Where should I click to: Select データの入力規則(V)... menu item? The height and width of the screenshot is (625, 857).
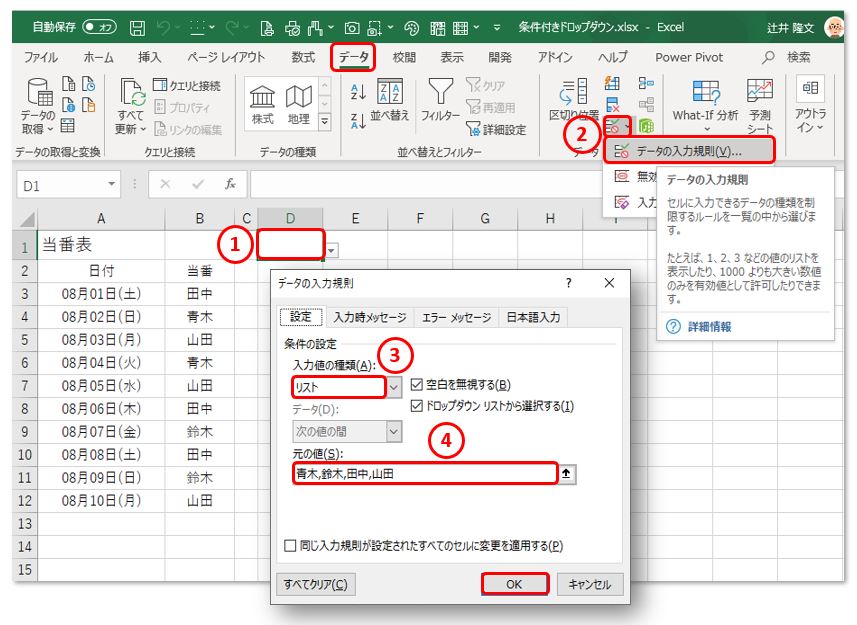(689, 151)
